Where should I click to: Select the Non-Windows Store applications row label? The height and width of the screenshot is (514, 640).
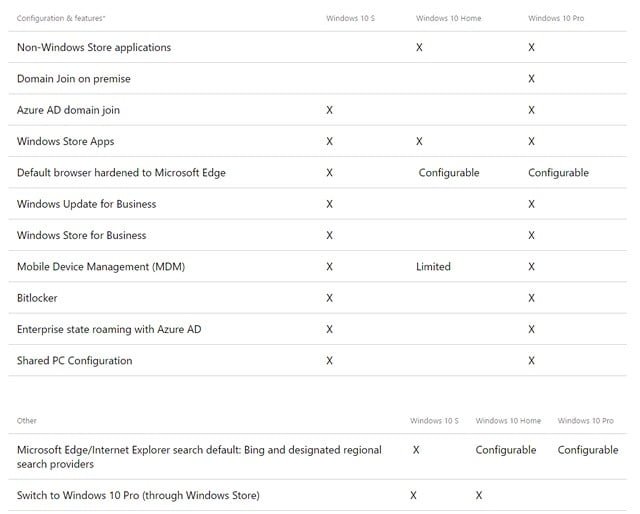[x=94, y=47]
